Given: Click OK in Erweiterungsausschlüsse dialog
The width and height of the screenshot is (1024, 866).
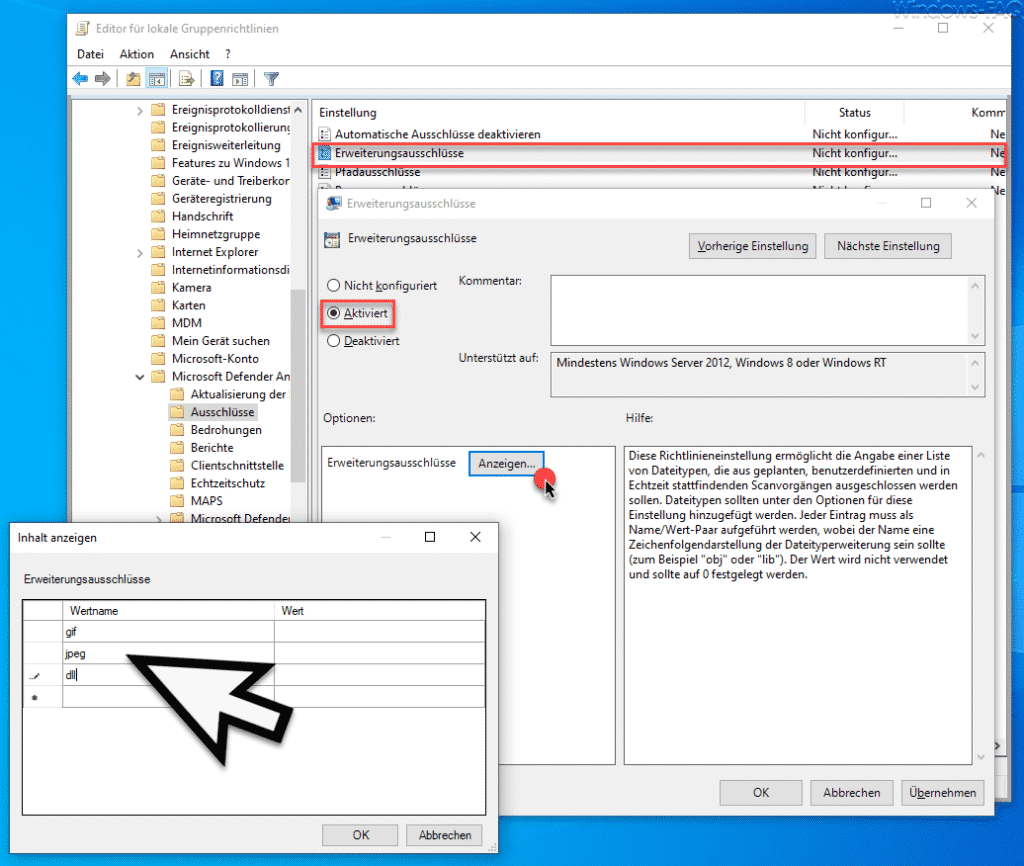Looking at the screenshot, I should tap(761, 792).
